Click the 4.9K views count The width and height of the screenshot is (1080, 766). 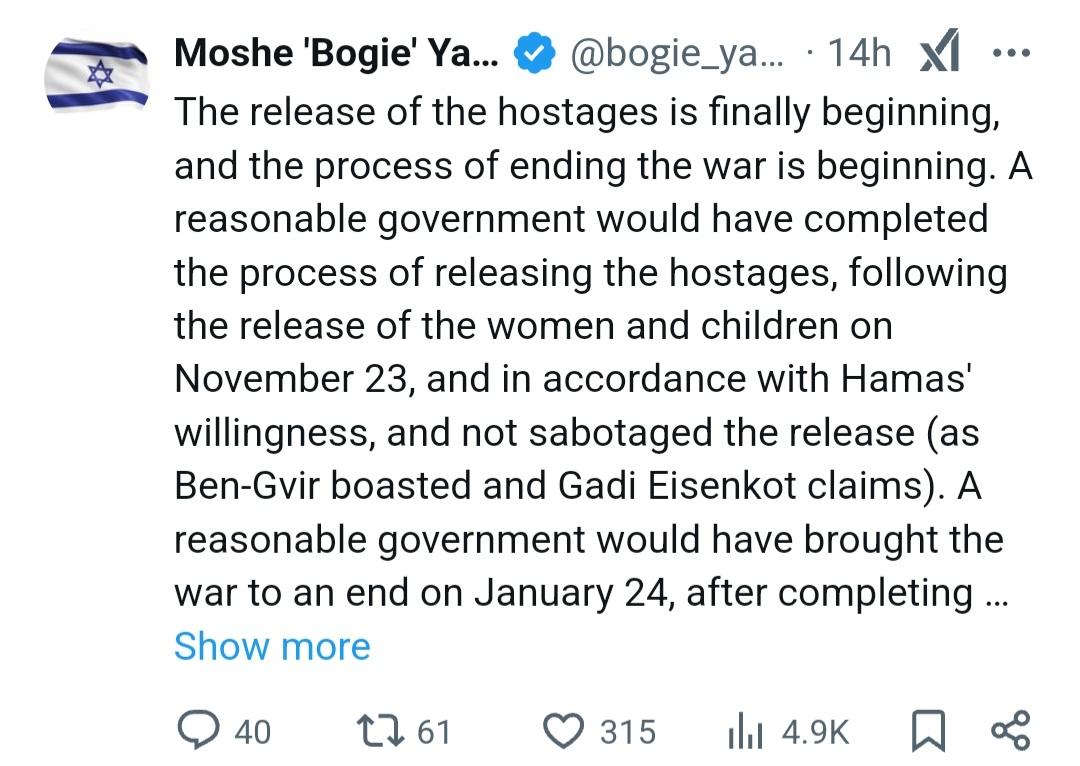coord(815,732)
